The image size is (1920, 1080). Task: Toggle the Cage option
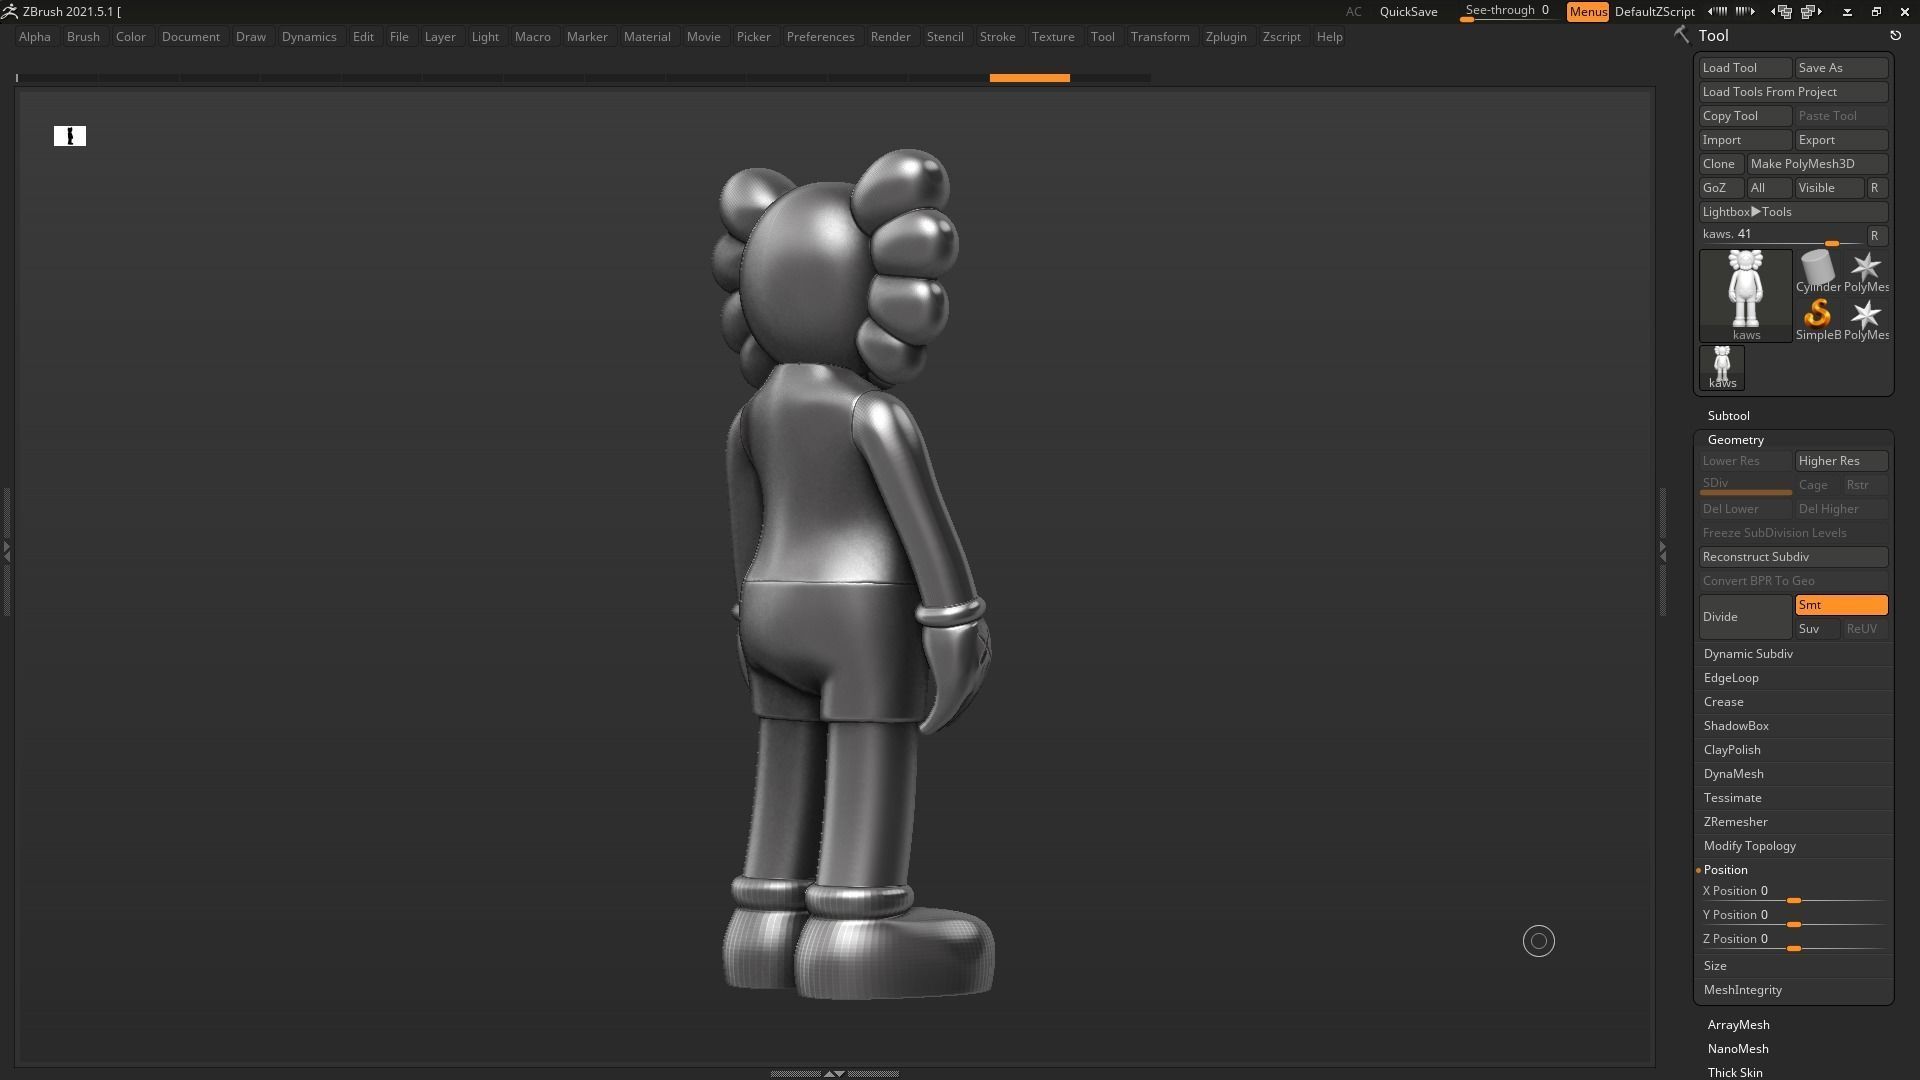tap(1817, 485)
